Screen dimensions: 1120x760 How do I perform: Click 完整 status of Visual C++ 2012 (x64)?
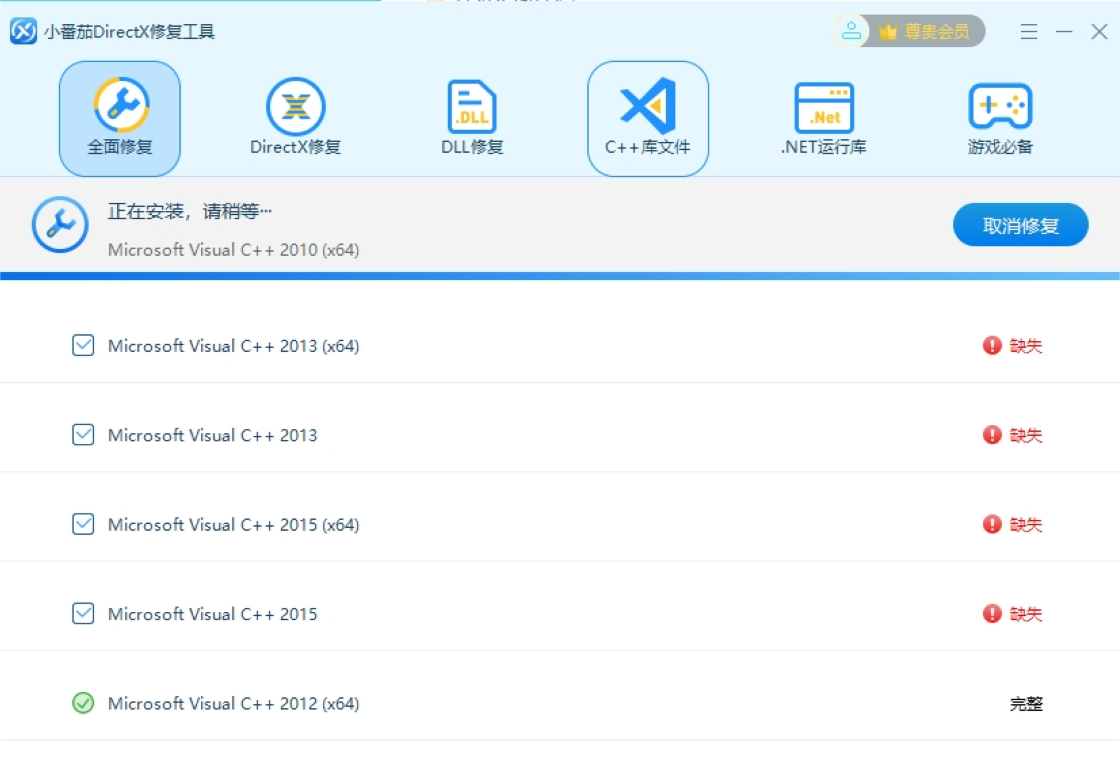pos(1026,704)
